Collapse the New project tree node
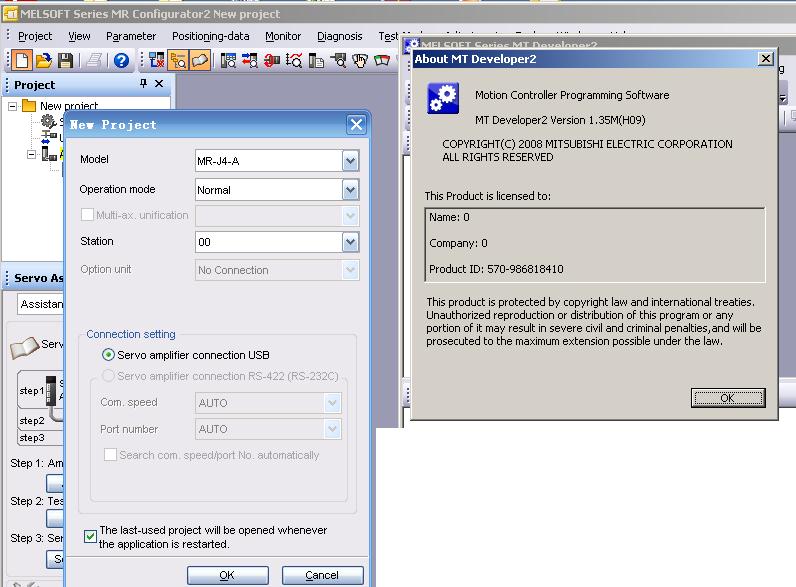The image size is (796, 587). coord(13,106)
